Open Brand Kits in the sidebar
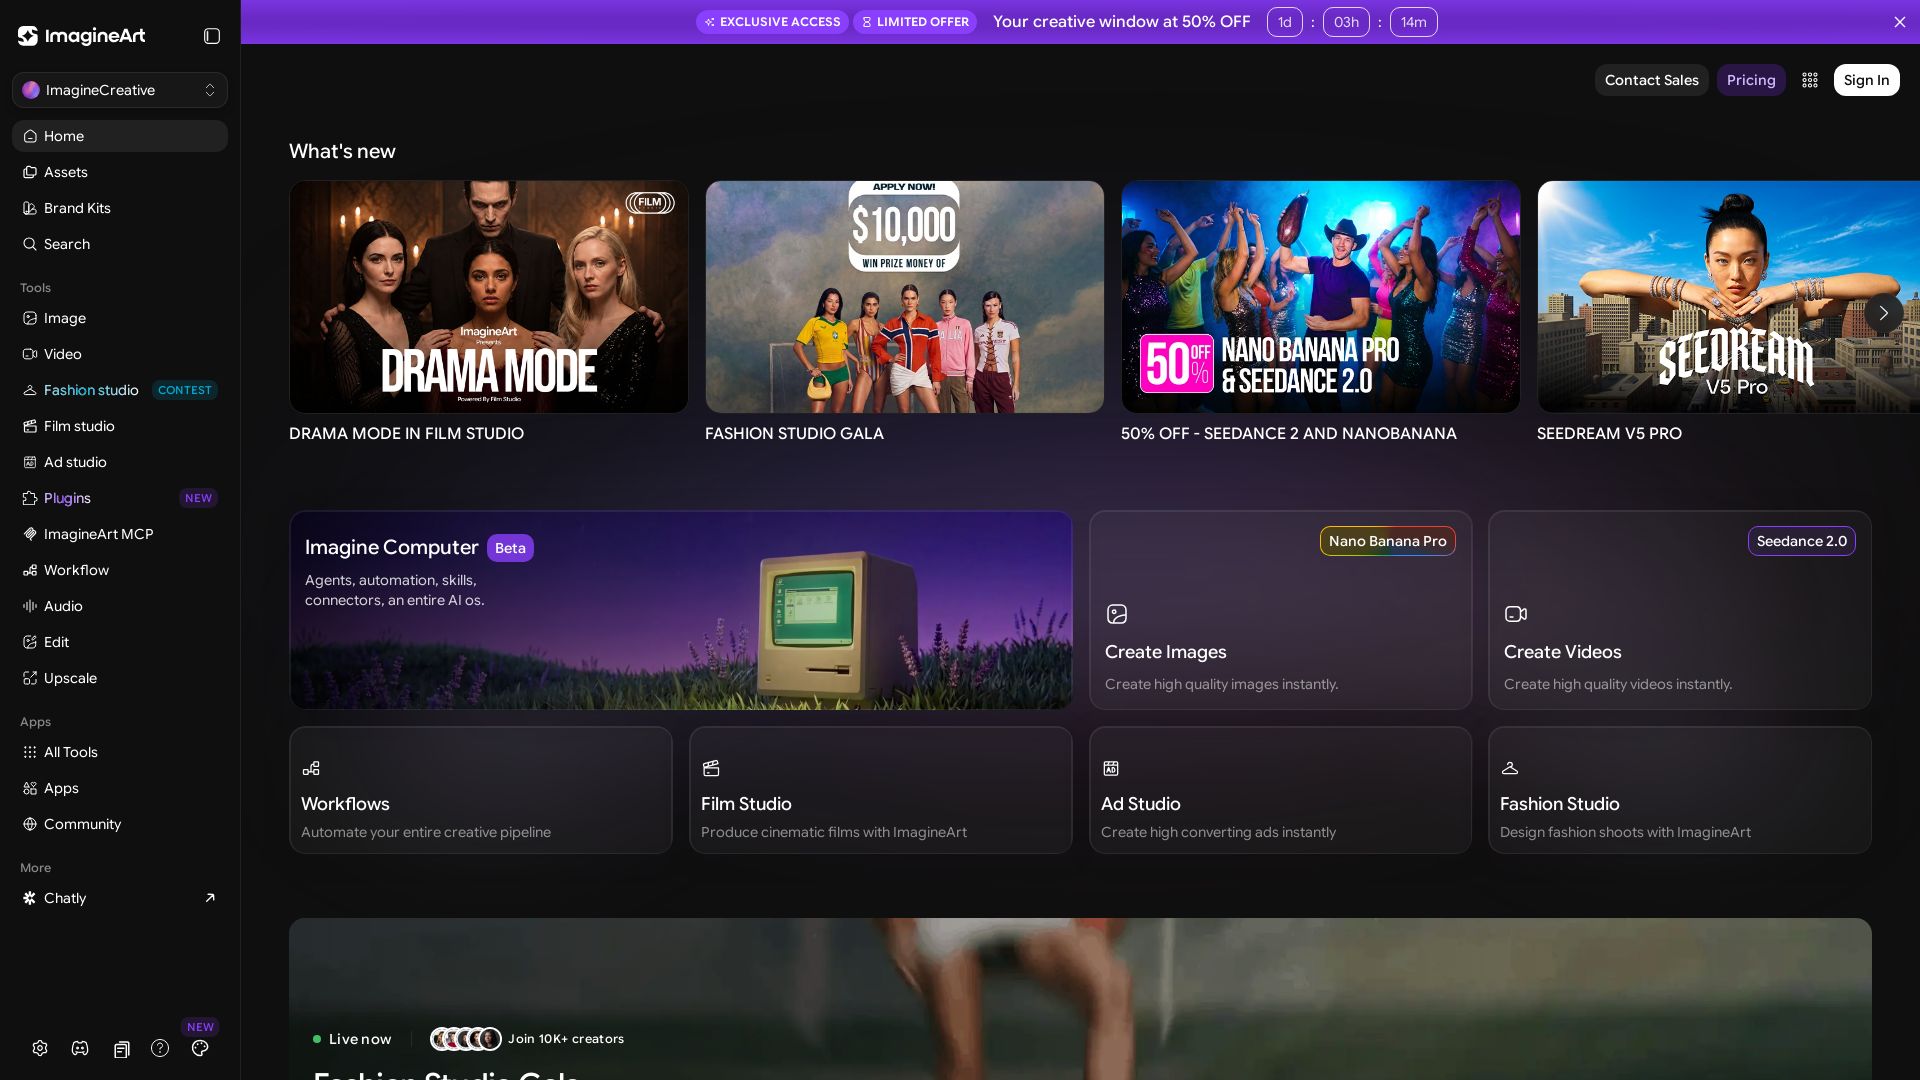The height and width of the screenshot is (1080, 1920). [120, 208]
